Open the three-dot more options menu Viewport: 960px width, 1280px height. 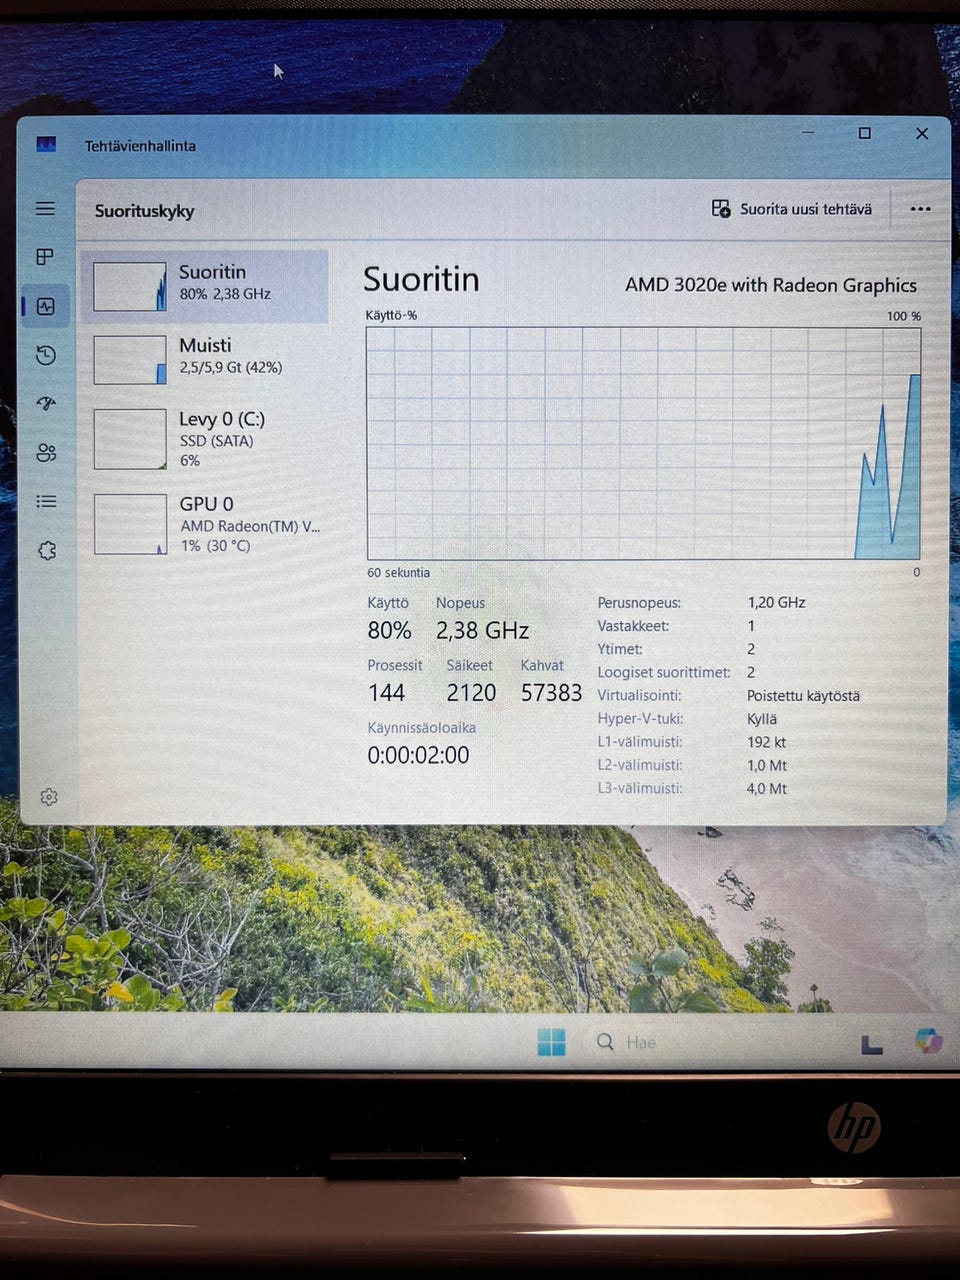(x=920, y=209)
